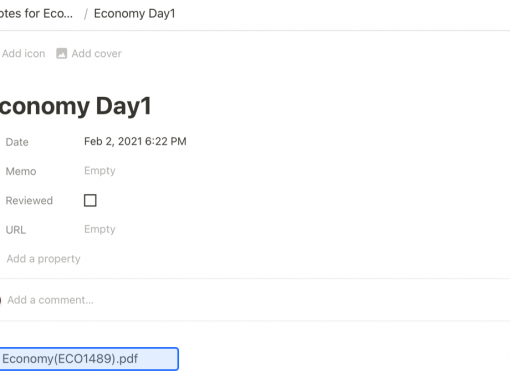Click the Add cover image icon
This screenshot has width=510, height=382.
[x=62, y=53]
